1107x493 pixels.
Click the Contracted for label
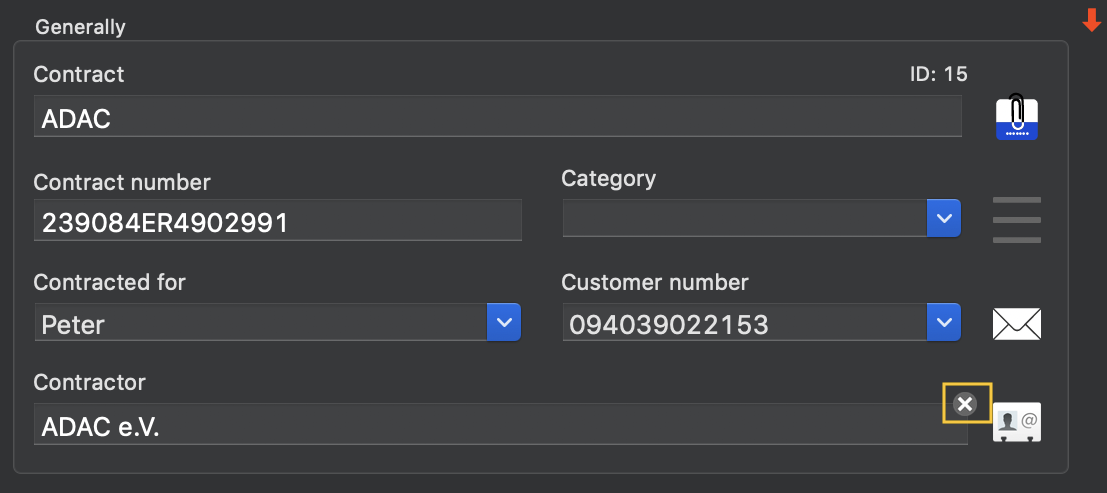point(109,283)
